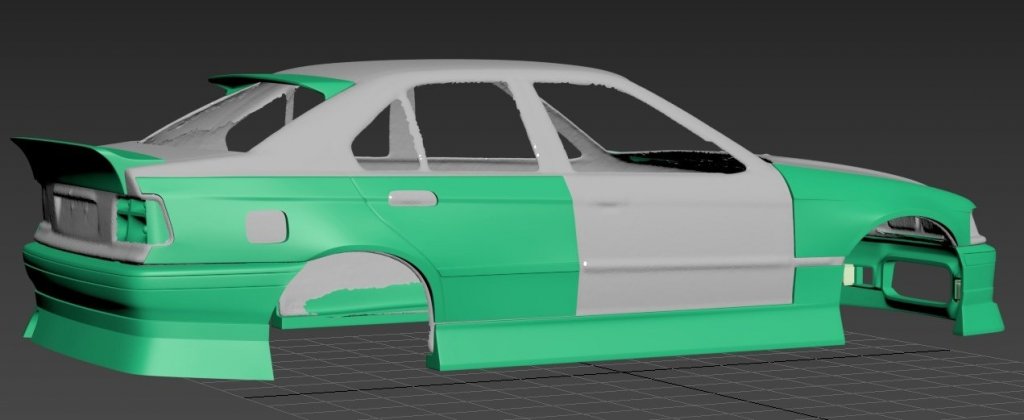Select the green rear door panel
The height and width of the screenshot is (420, 1024).
coord(470,240)
